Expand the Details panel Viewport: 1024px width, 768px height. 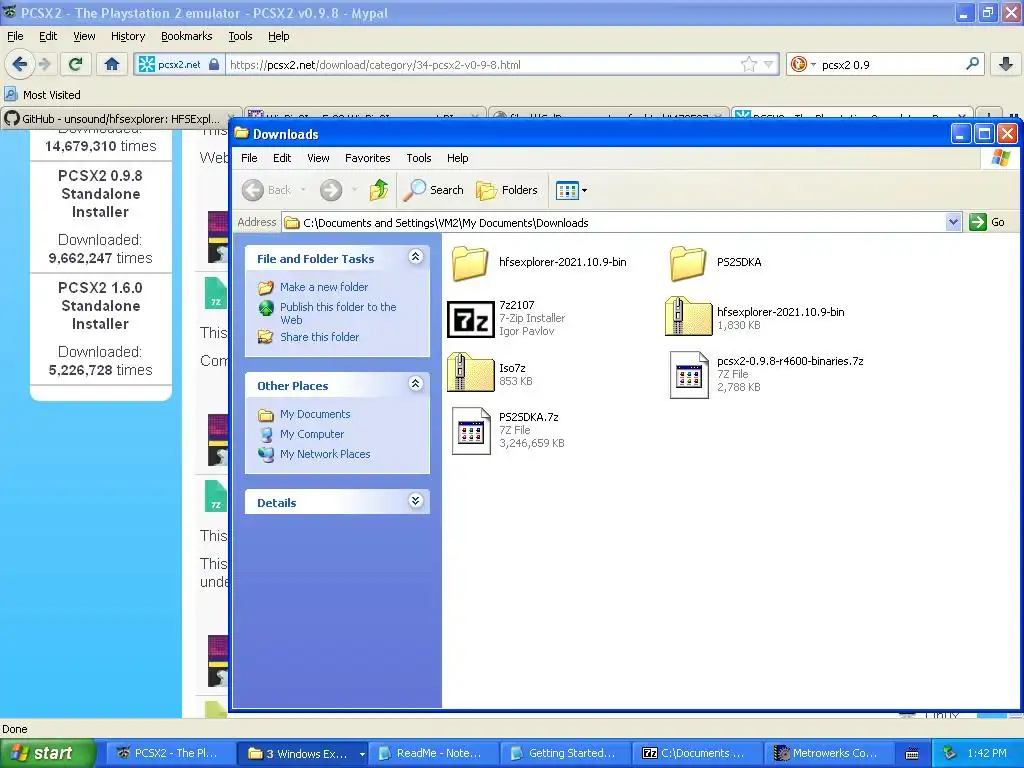point(415,501)
